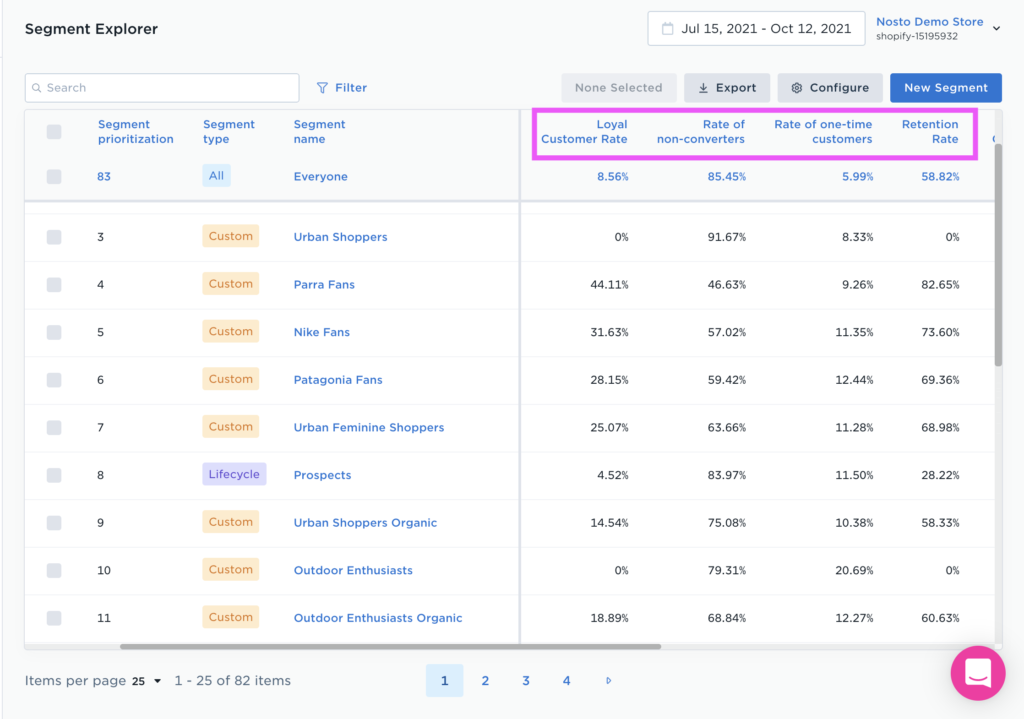Check the Prospects row checkbox
This screenshot has width=1024, height=719.
tap(54, 475)
